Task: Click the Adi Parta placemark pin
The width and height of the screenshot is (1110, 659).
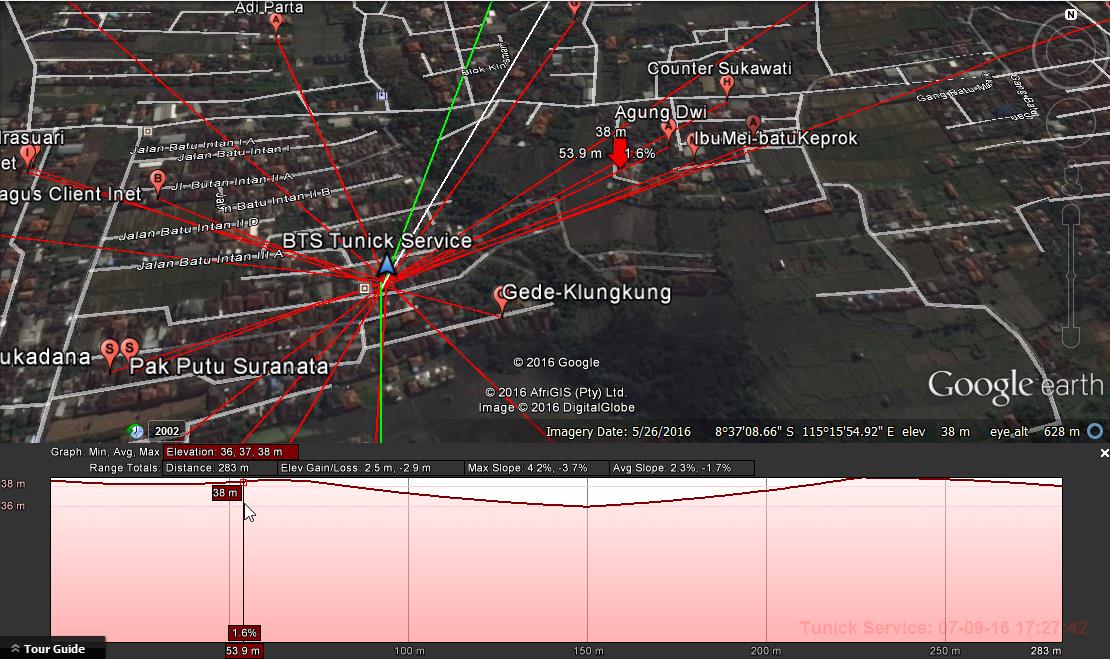Action: (x=276, y=22)
